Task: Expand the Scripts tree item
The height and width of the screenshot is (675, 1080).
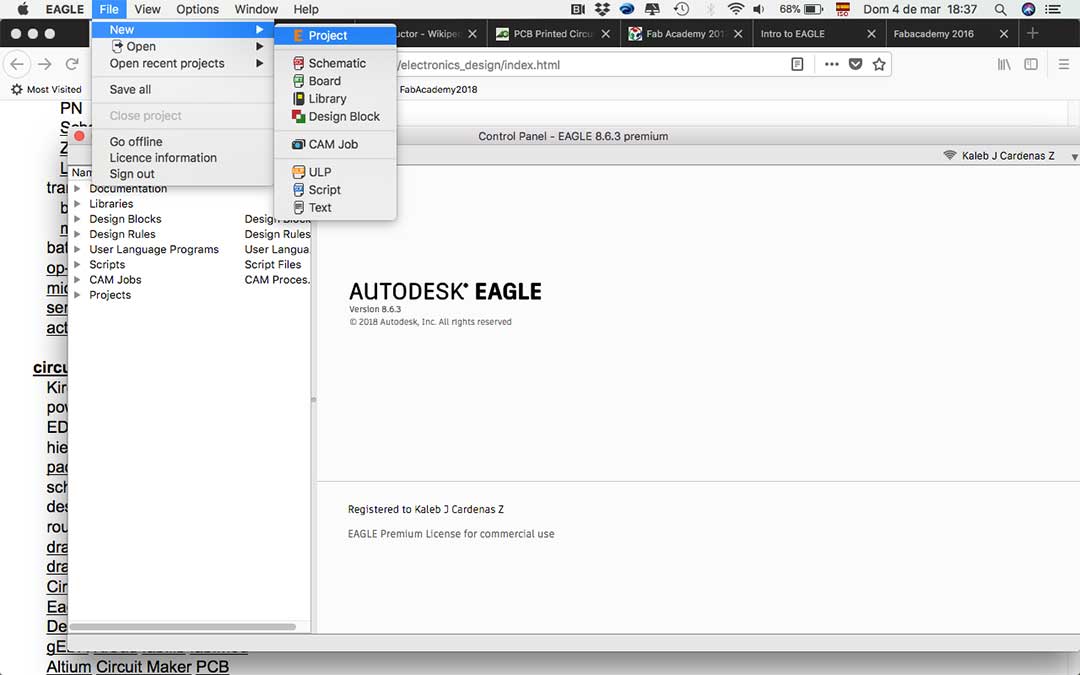Action: click(x=77, y=264)
